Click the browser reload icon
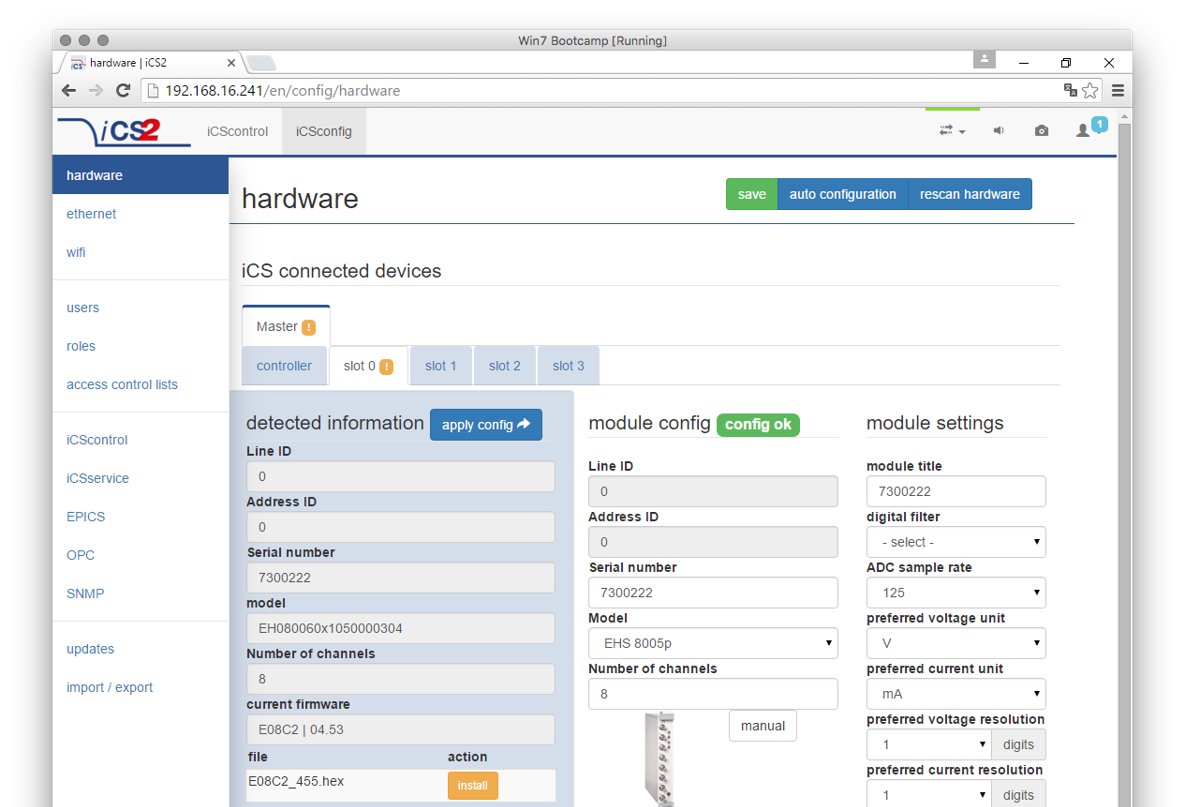1185x807 pixels. click(123, 90)
